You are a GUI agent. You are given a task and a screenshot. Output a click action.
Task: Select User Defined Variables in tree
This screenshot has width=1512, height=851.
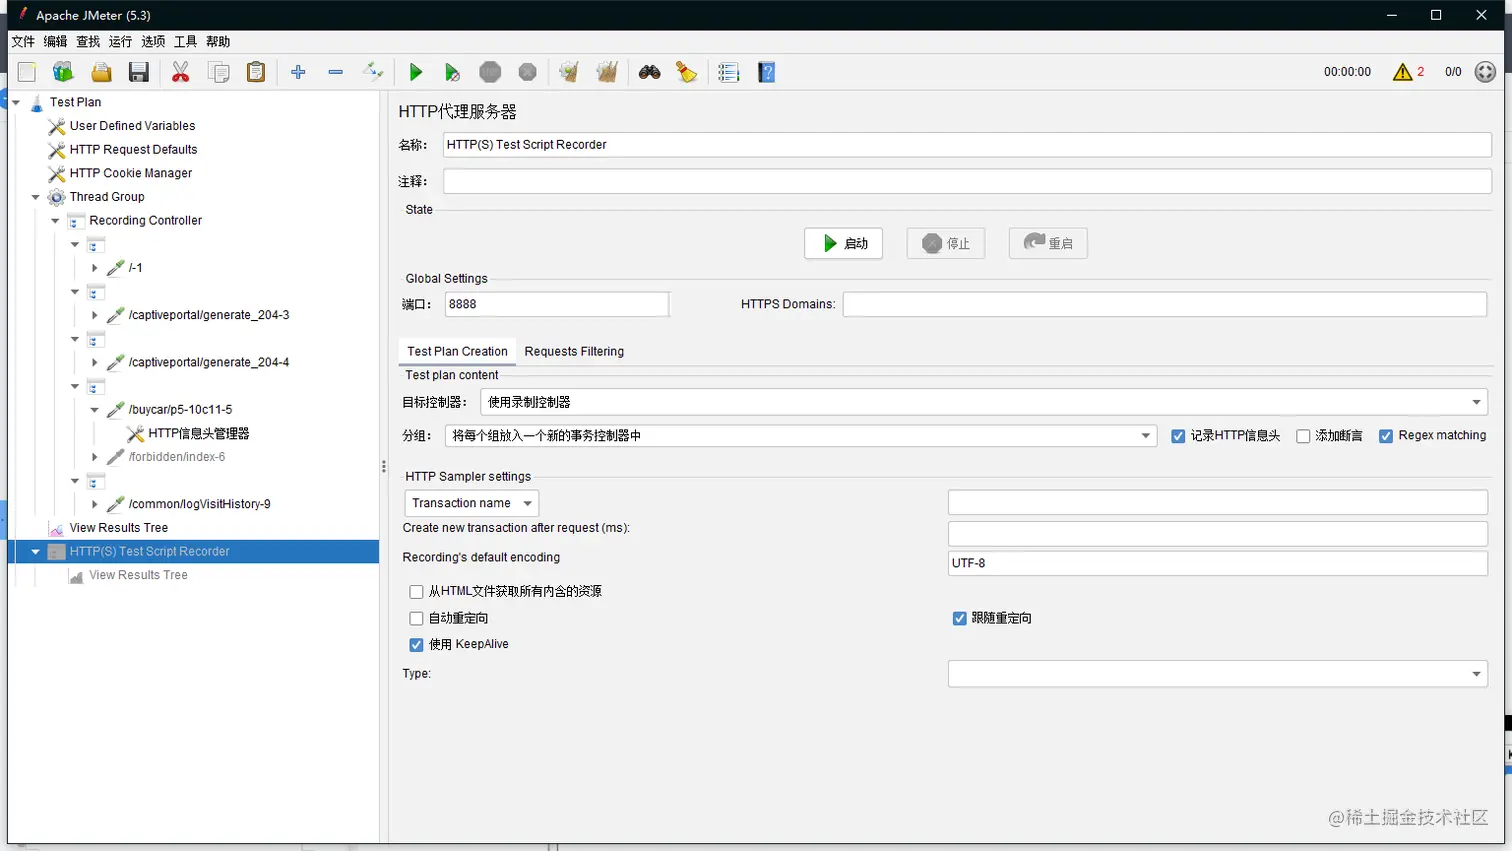[132, 126]
